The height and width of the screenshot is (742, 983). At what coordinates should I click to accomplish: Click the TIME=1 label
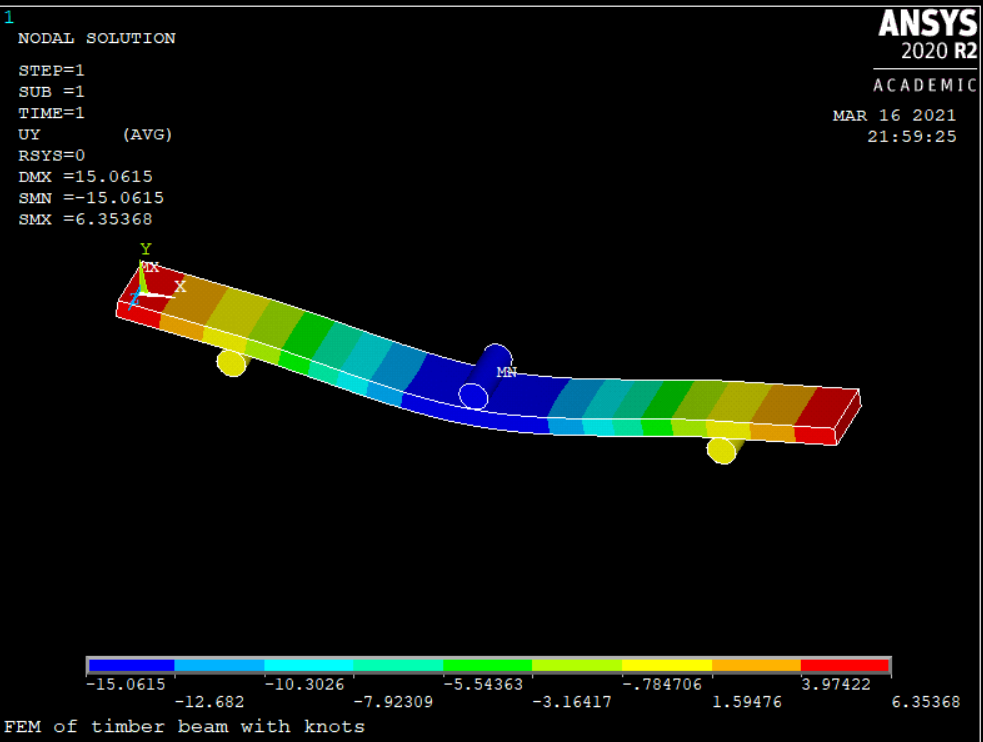(51, 113)
